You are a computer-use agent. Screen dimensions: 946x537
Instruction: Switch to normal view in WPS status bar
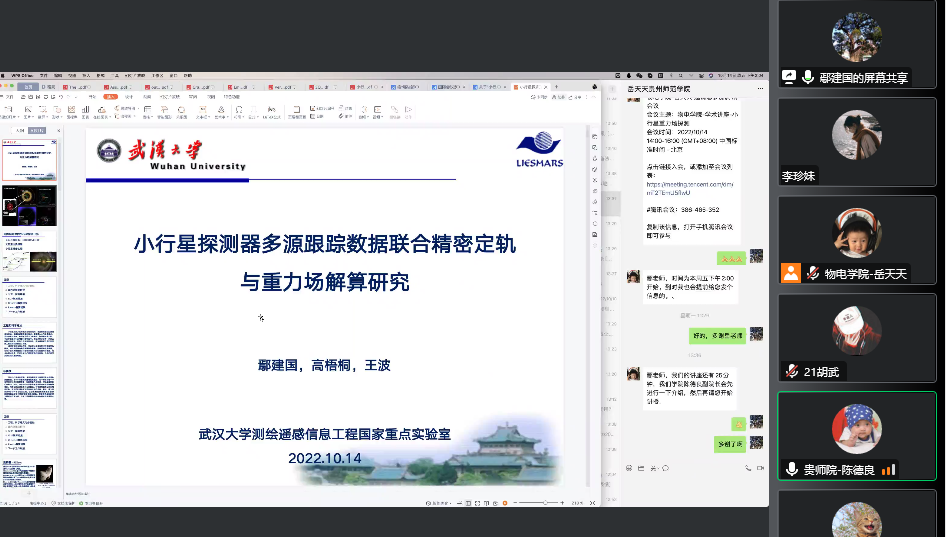point(468,503)
